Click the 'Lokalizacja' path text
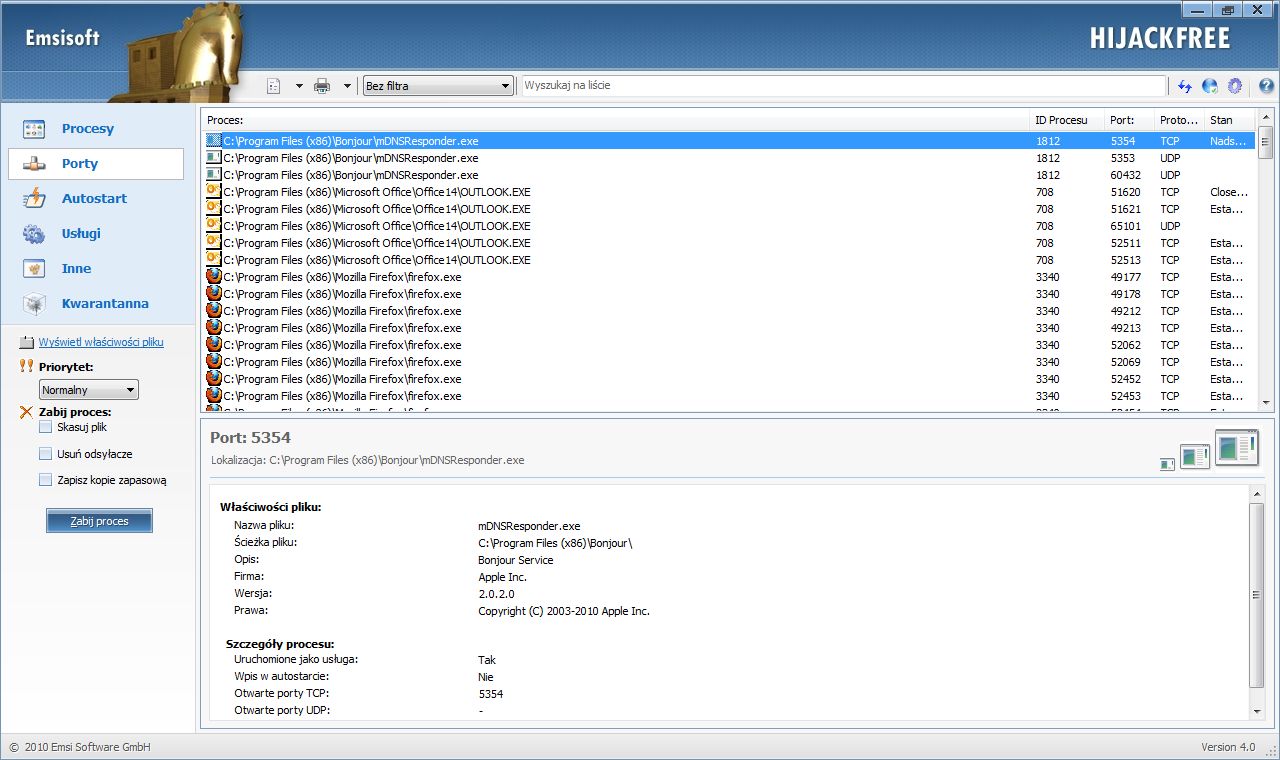The image size is (1280, 760). coord(368,461)
